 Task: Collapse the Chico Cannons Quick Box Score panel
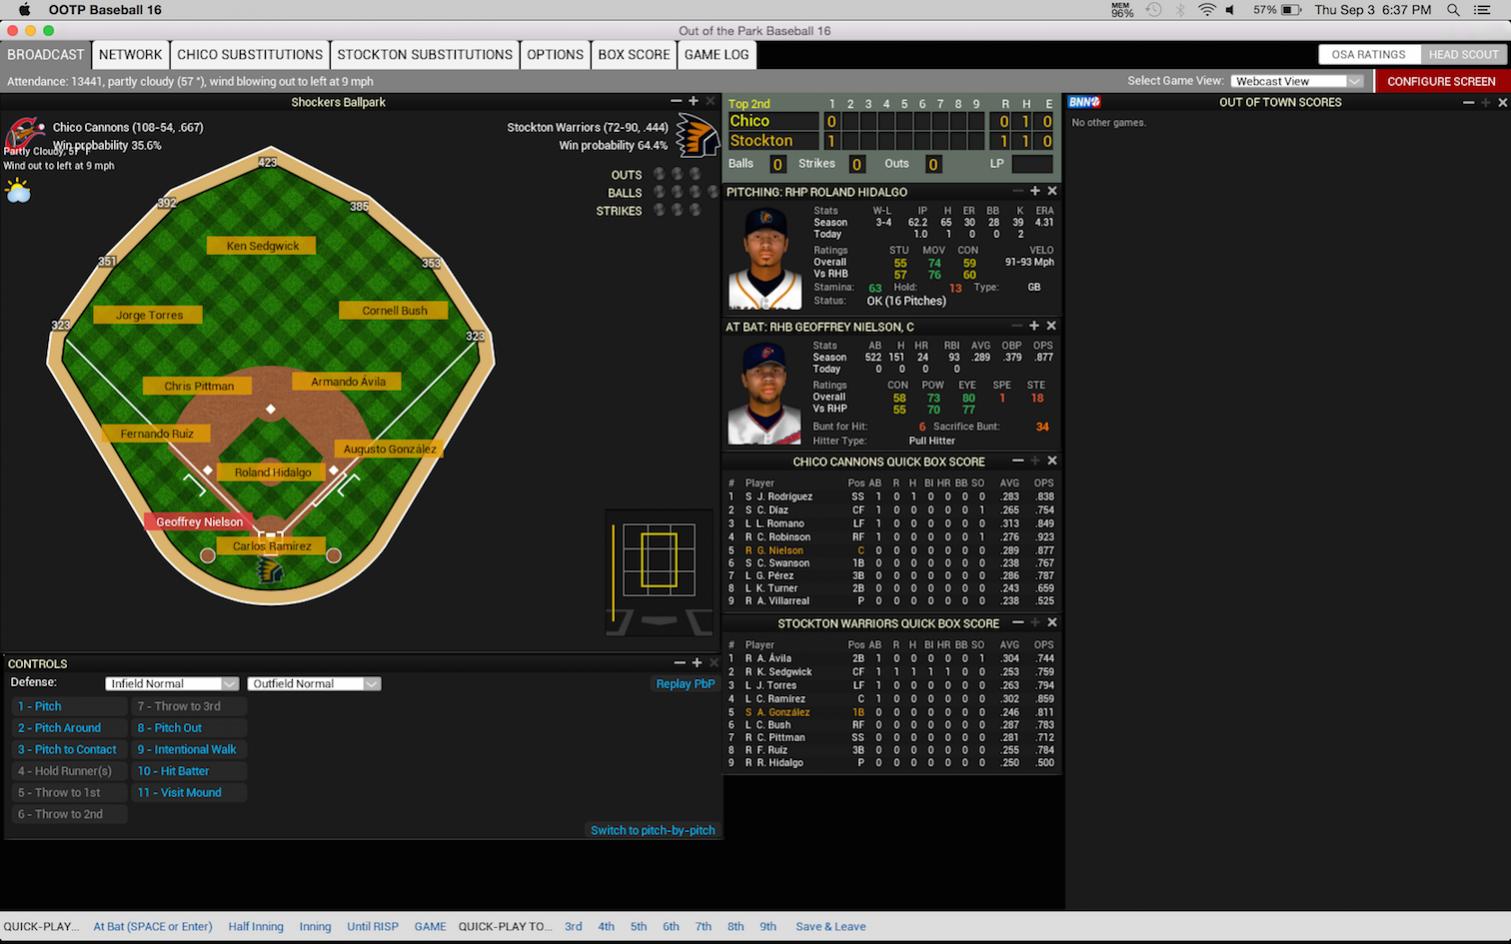(x=1018, y=461)
